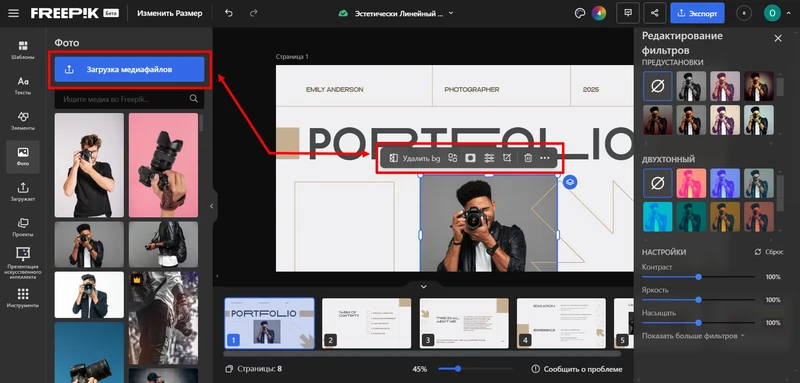Open the hamburger main menu
Viewport: 800px width, 383px height.
[13, 13]
